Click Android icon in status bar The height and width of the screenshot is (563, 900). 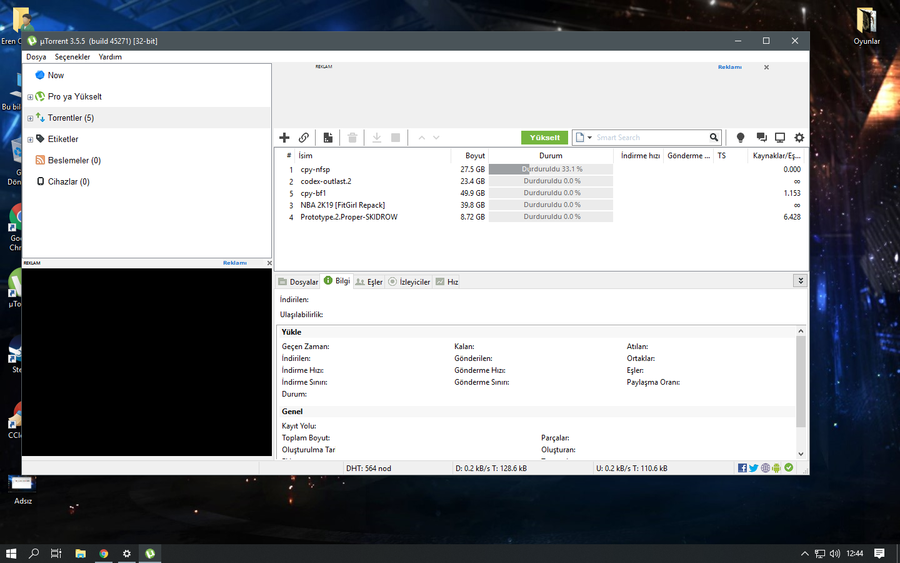coord(777,468)
